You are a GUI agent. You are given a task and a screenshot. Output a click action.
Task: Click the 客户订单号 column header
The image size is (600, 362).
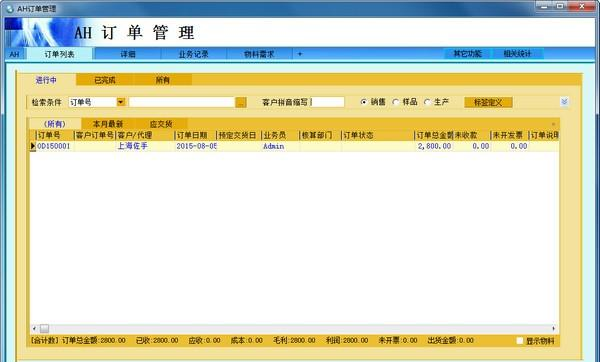pyautogui.click(x=95, y=135)
